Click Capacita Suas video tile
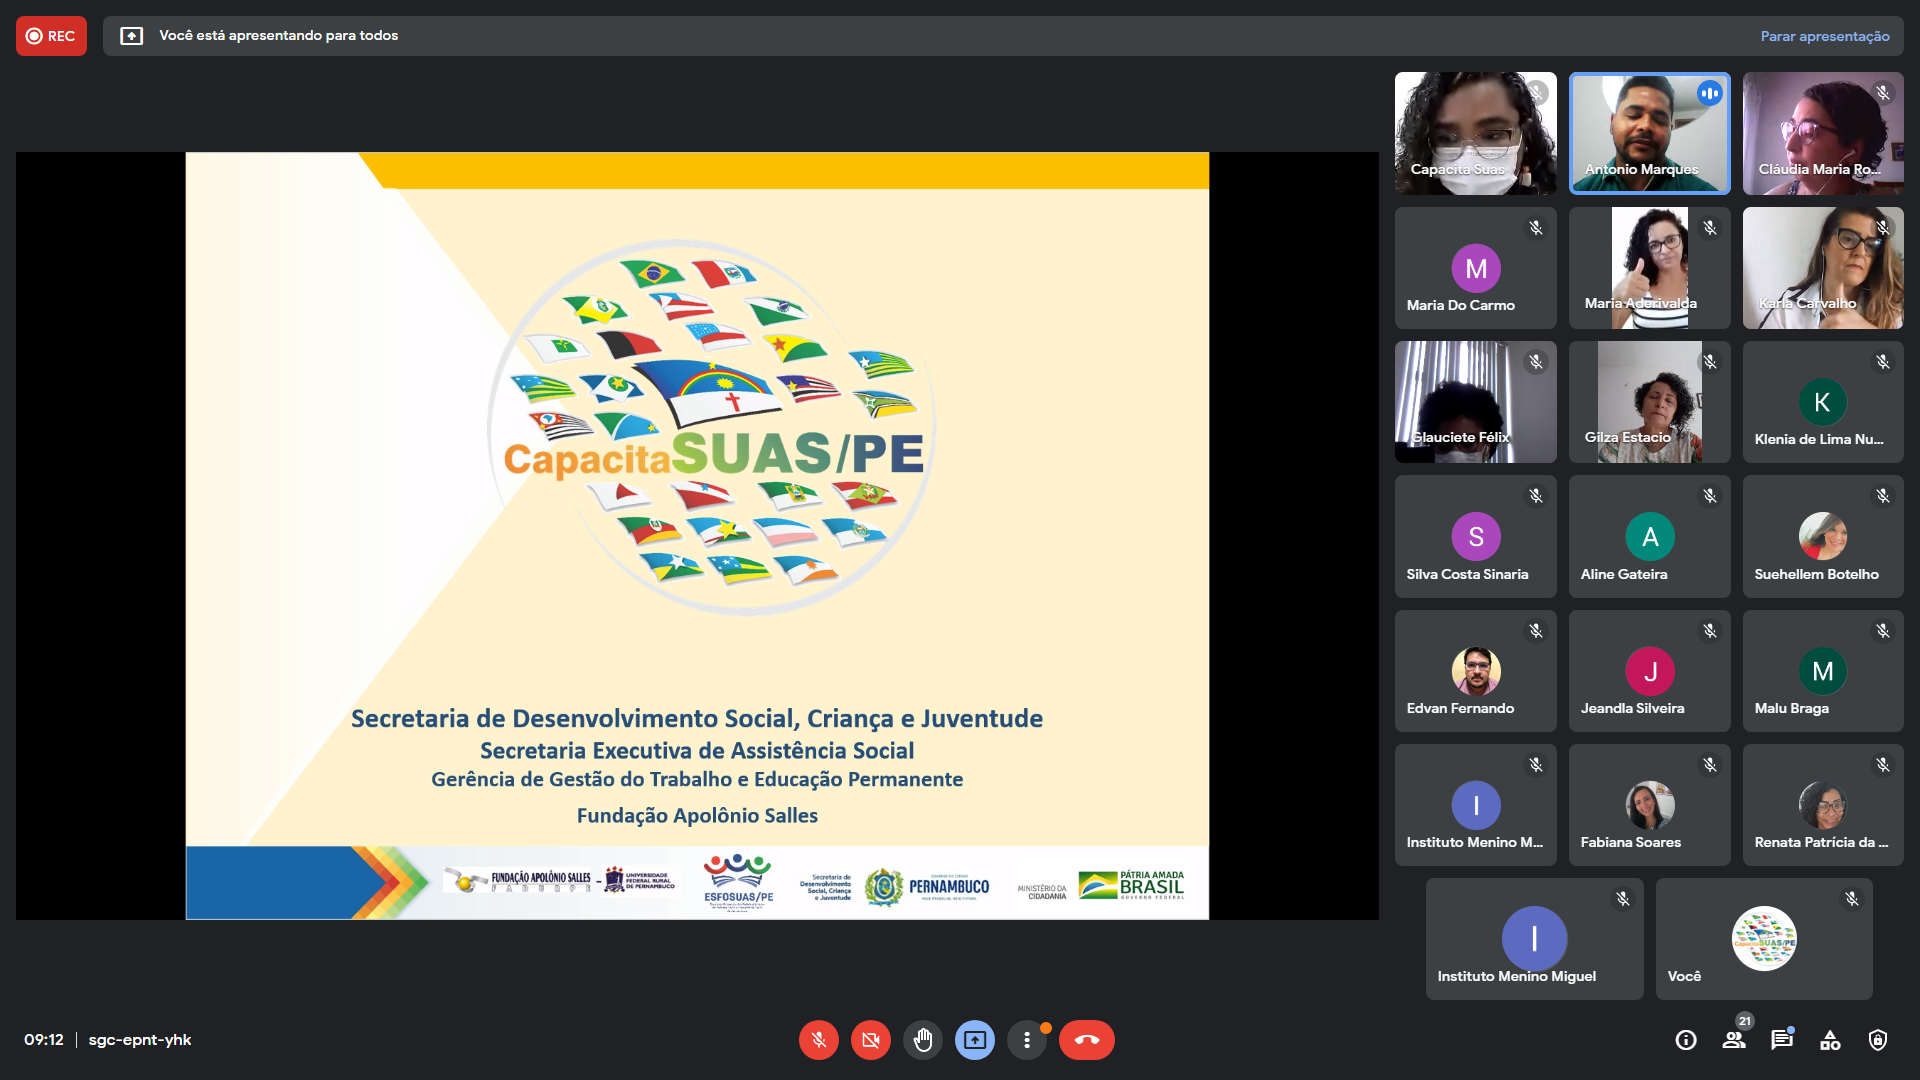 click(1475, 133)
